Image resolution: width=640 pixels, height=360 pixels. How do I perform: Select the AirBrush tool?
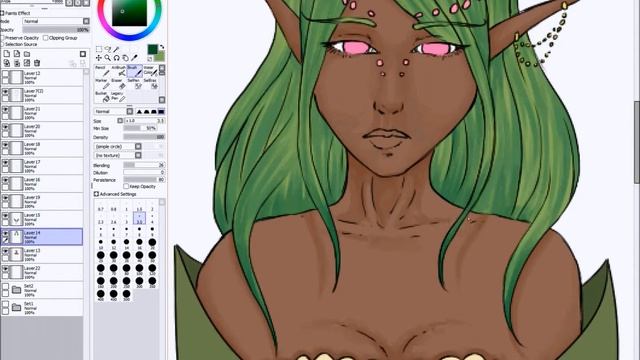(x=118, y=71)
